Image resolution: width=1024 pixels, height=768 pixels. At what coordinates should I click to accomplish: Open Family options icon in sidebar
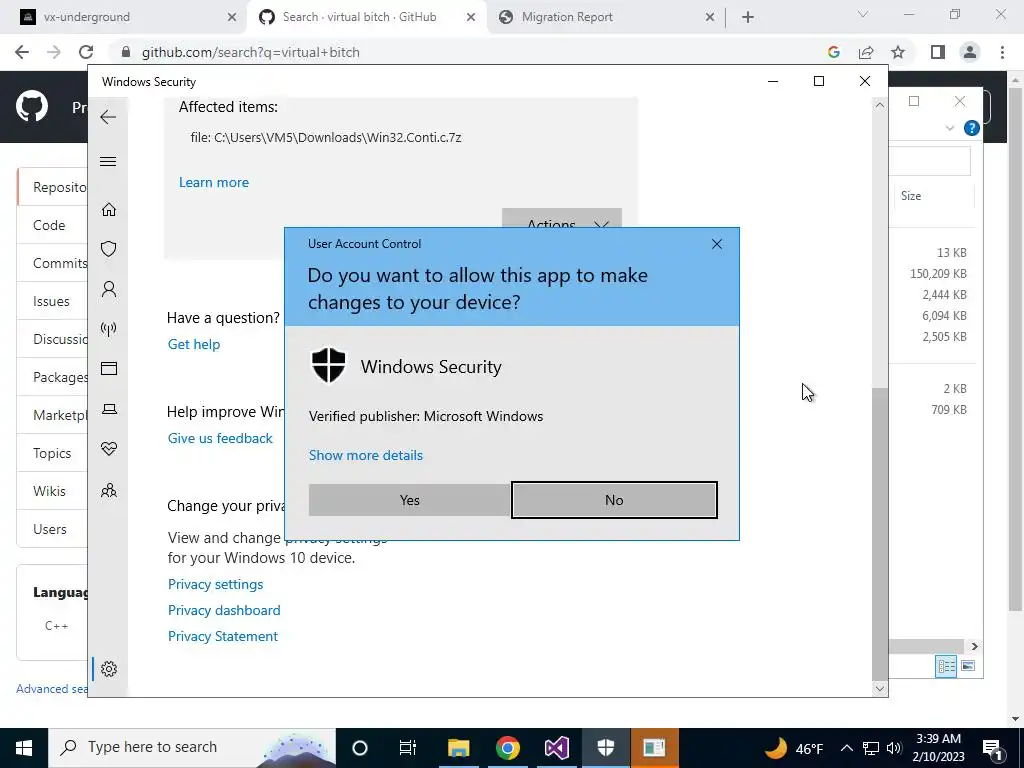(x=108, y=490)
